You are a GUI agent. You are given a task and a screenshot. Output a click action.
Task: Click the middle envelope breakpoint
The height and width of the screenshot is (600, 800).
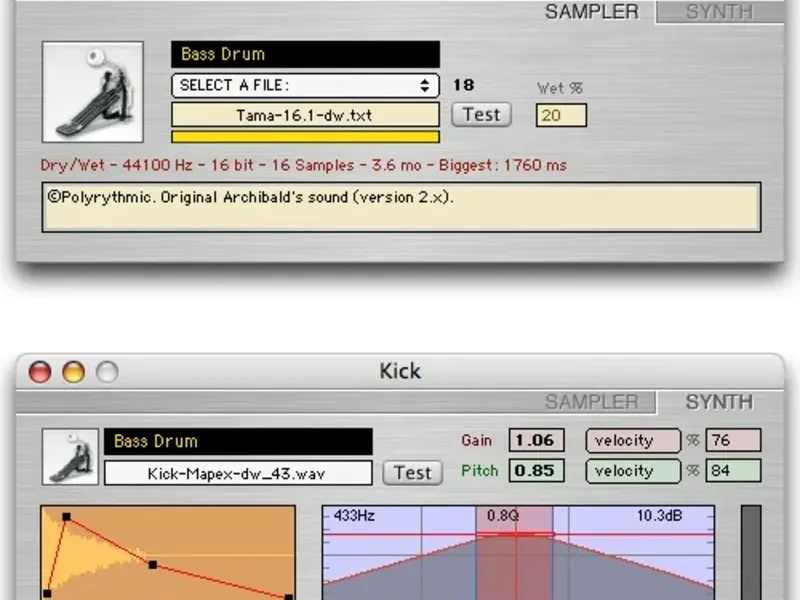152,564
